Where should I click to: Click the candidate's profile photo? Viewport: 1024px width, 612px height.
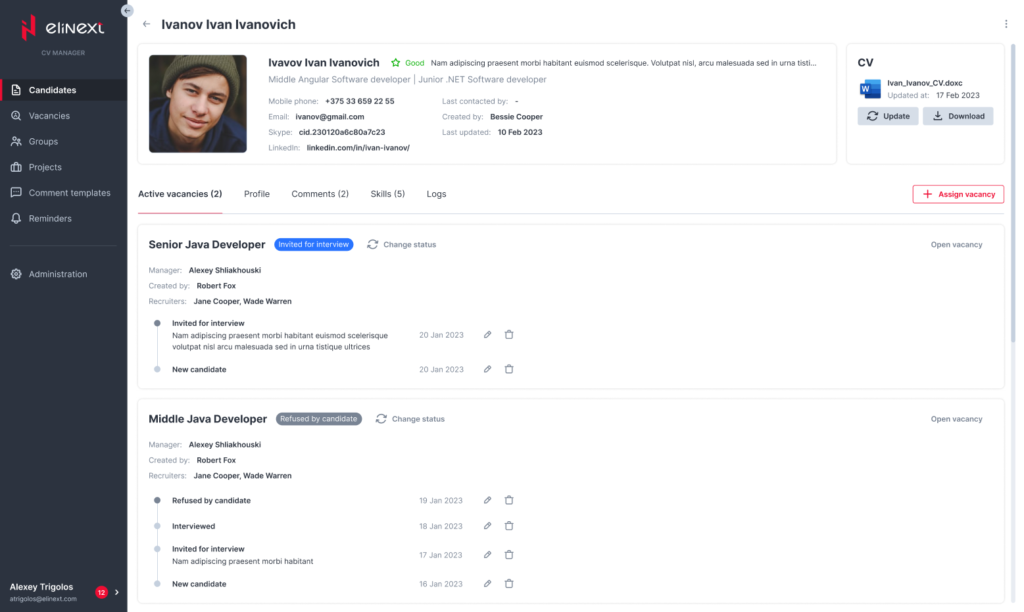click(198, 103)
